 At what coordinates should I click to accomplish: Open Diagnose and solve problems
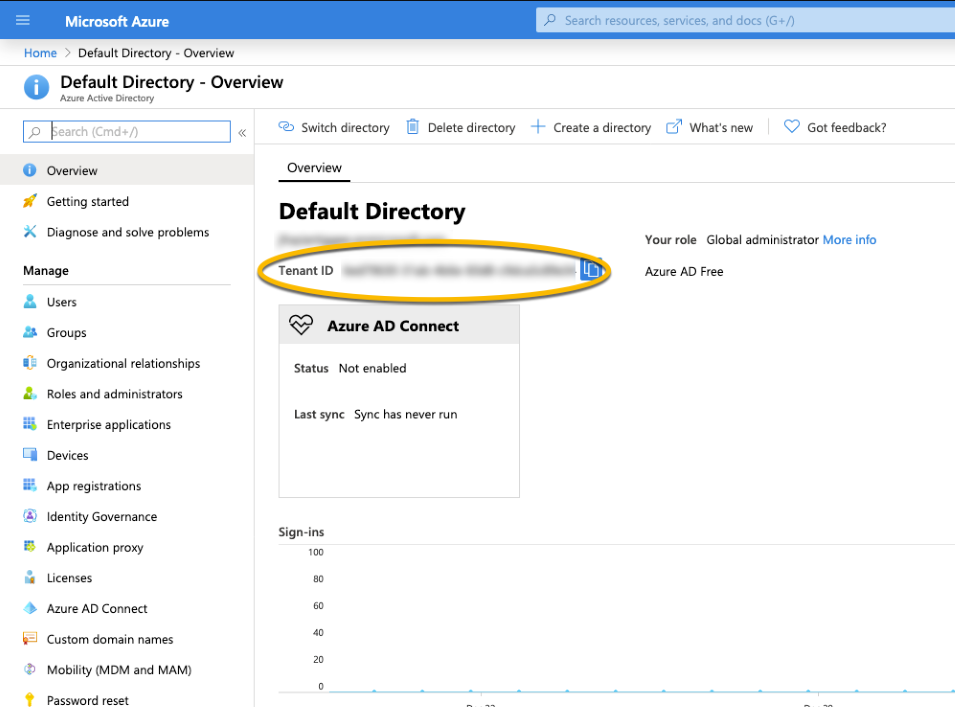127,231
